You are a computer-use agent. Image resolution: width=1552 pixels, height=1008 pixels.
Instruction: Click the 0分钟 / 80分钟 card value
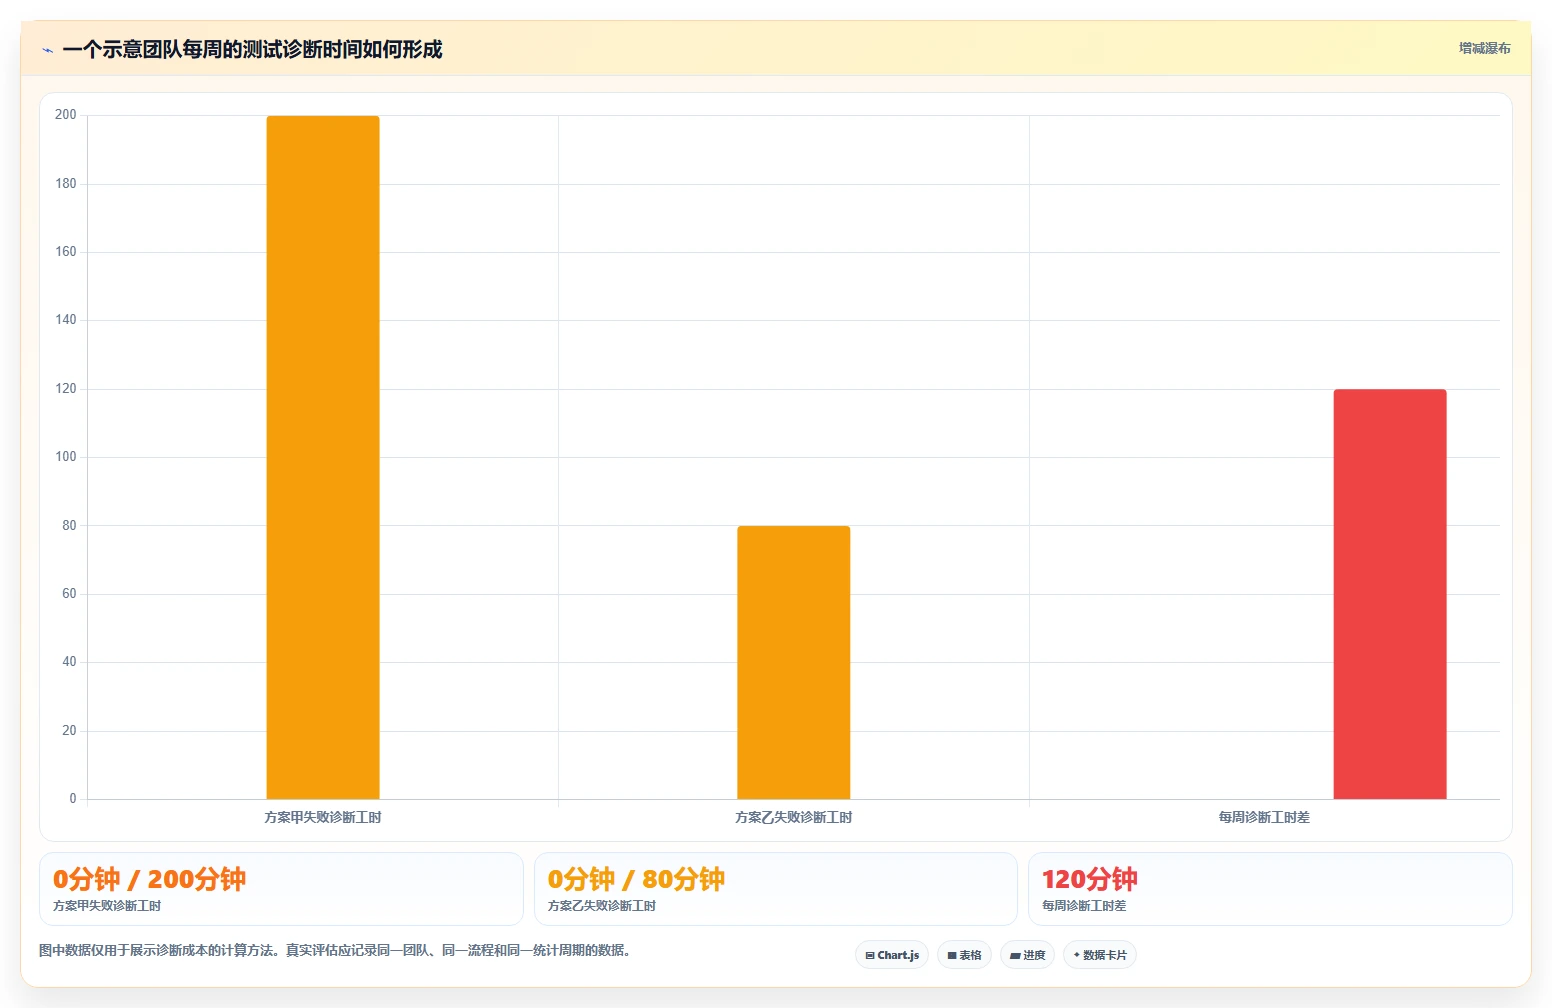637,879
